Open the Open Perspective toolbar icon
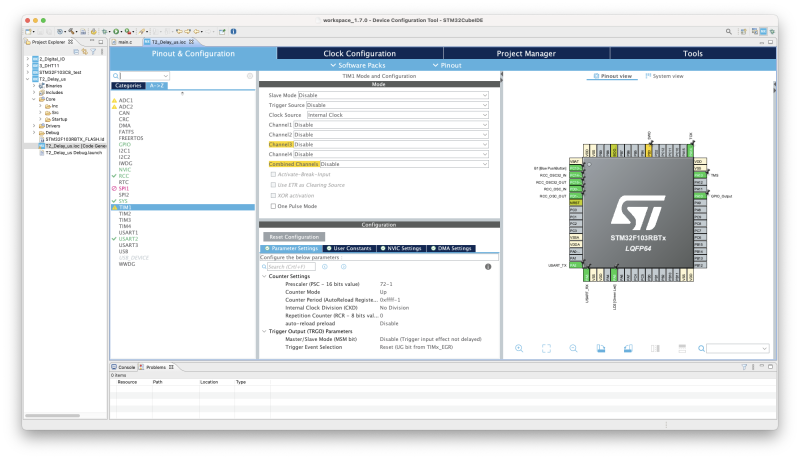800x459 pixels. click(744, 32)
